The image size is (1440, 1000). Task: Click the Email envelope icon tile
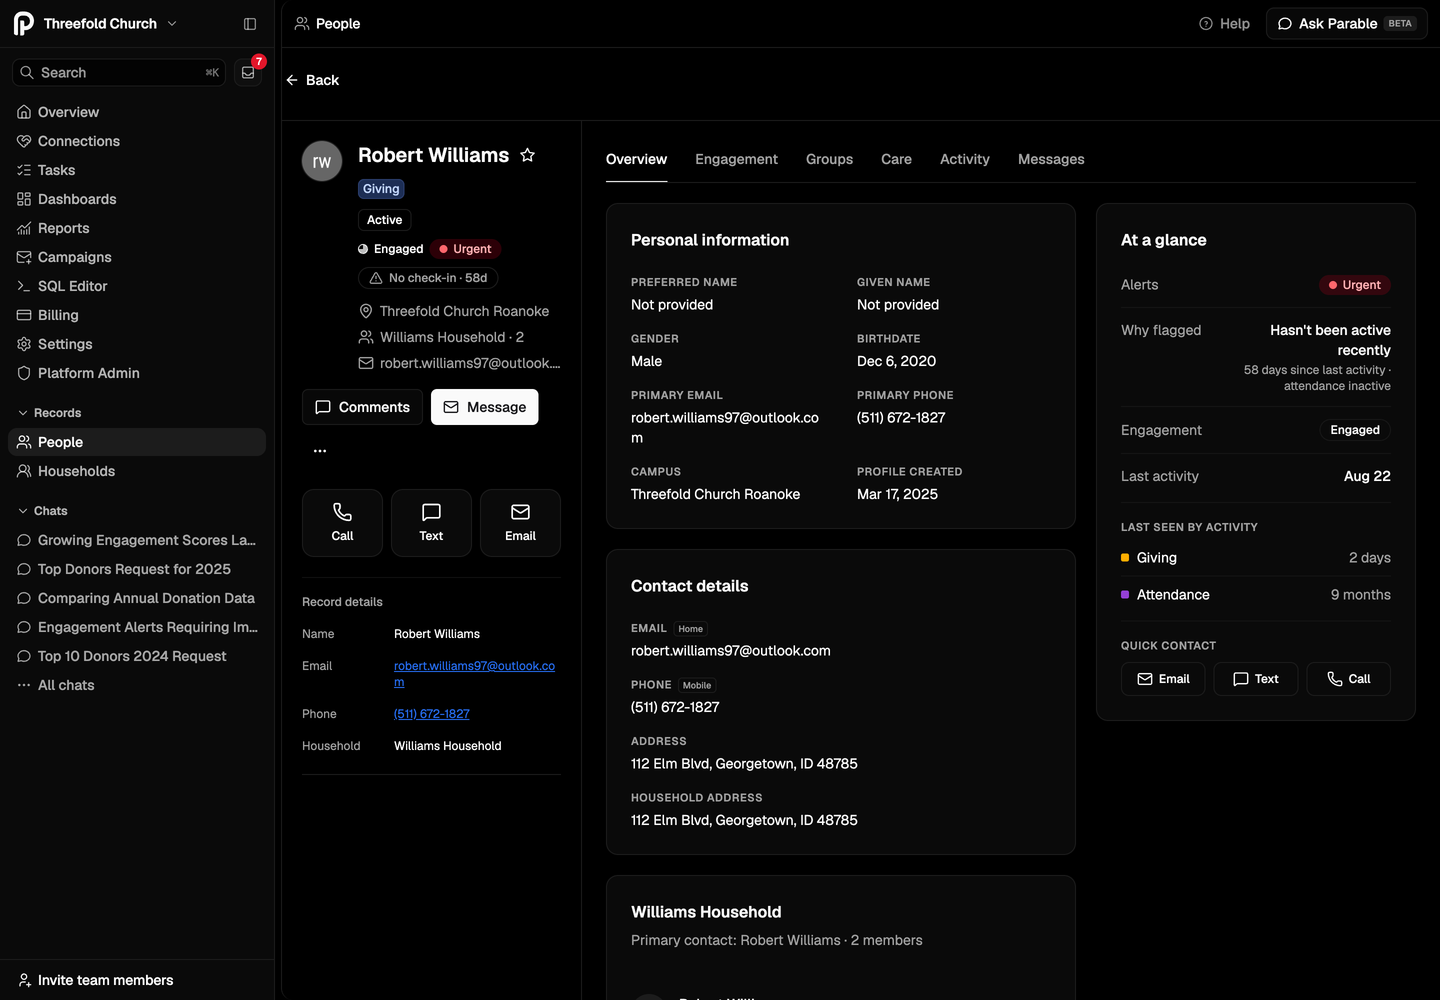coord(520,523)
